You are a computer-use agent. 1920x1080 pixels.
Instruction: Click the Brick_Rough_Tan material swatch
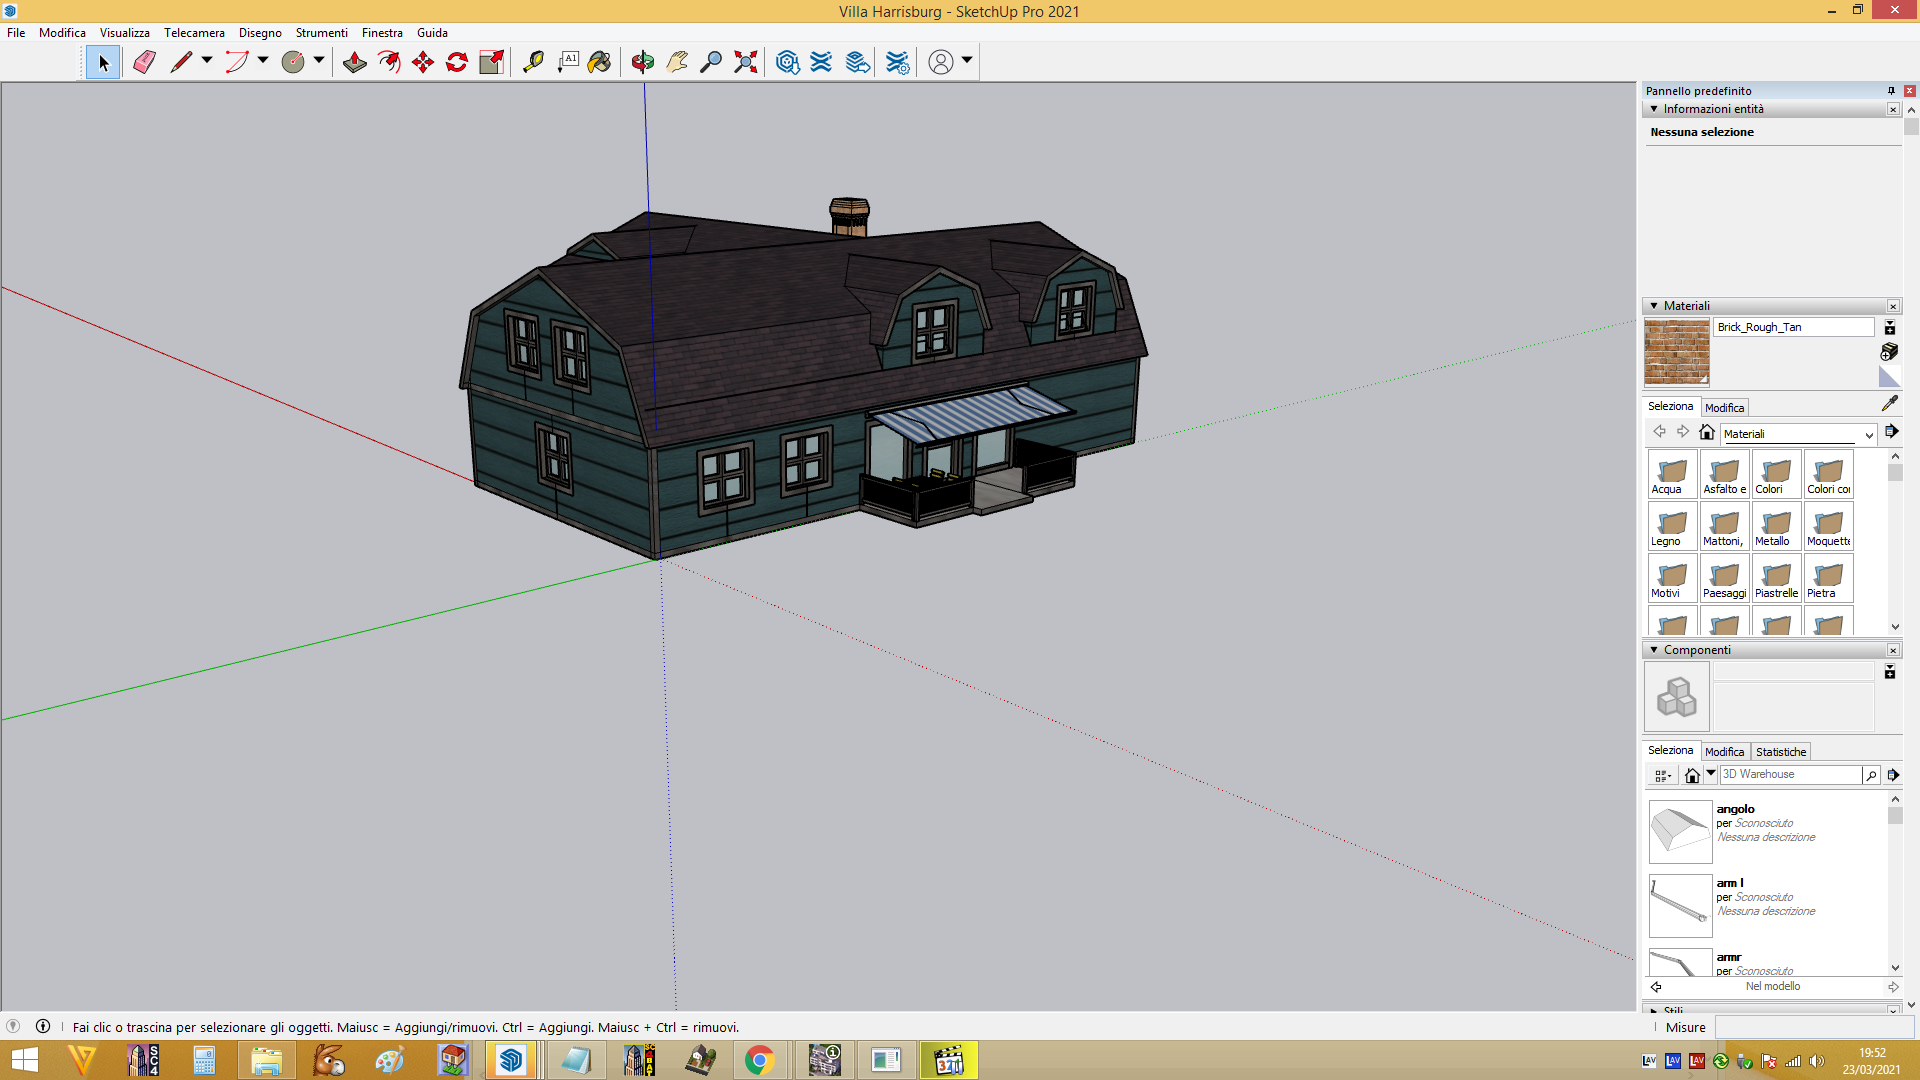(1677, 353)
